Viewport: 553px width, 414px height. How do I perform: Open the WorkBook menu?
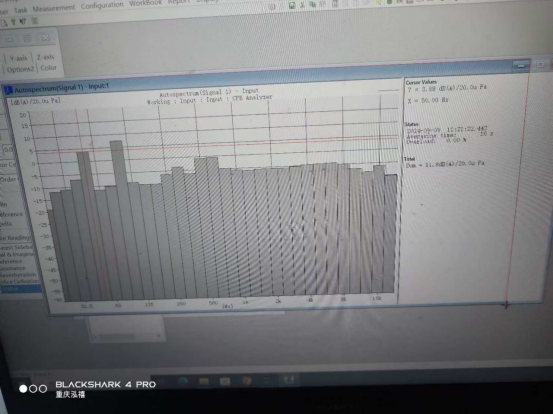pos(145,3)
